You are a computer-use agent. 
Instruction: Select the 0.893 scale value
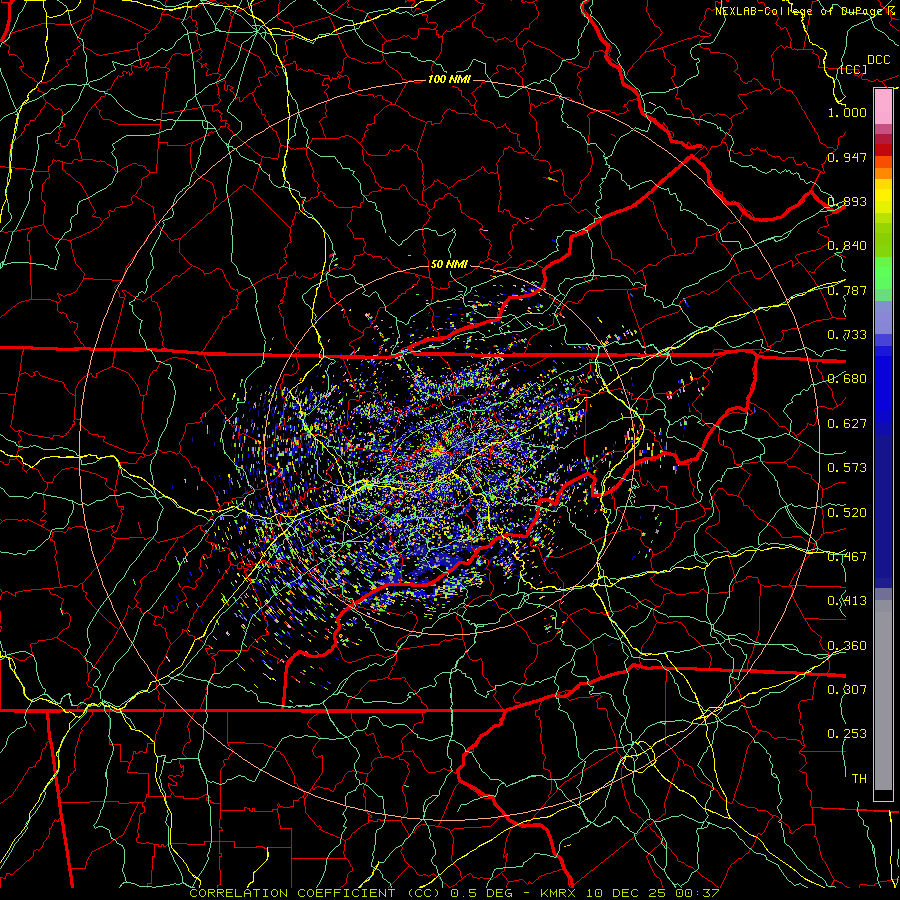click(x=847, y=201)
